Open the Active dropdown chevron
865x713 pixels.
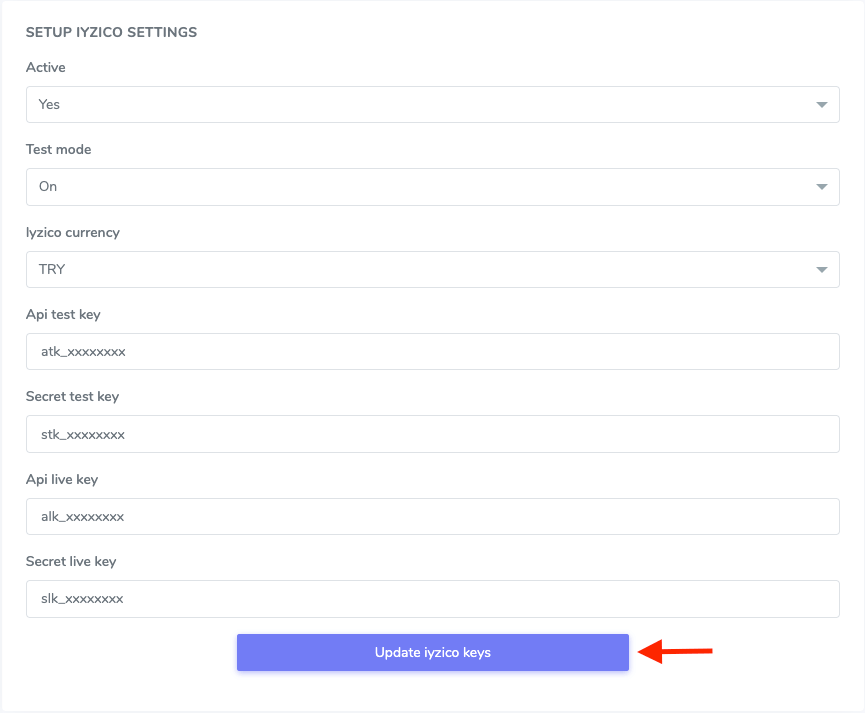point(821,104)
